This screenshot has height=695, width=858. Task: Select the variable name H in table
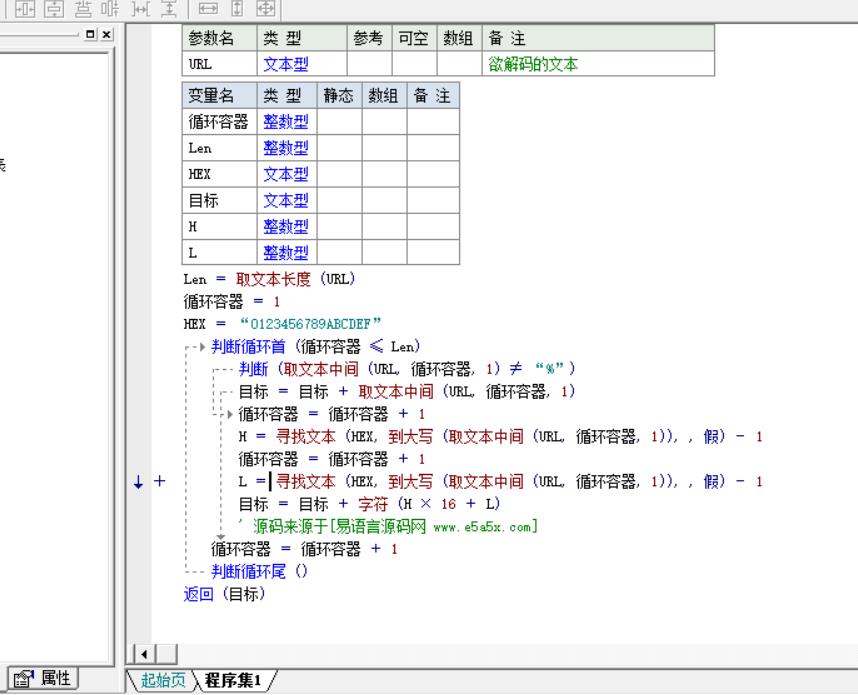[193, 227]
